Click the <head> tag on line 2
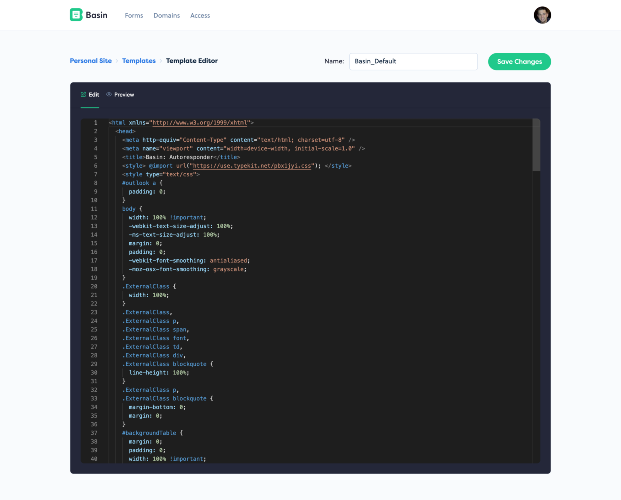This screenshot has width=621, height=500. 126,131
